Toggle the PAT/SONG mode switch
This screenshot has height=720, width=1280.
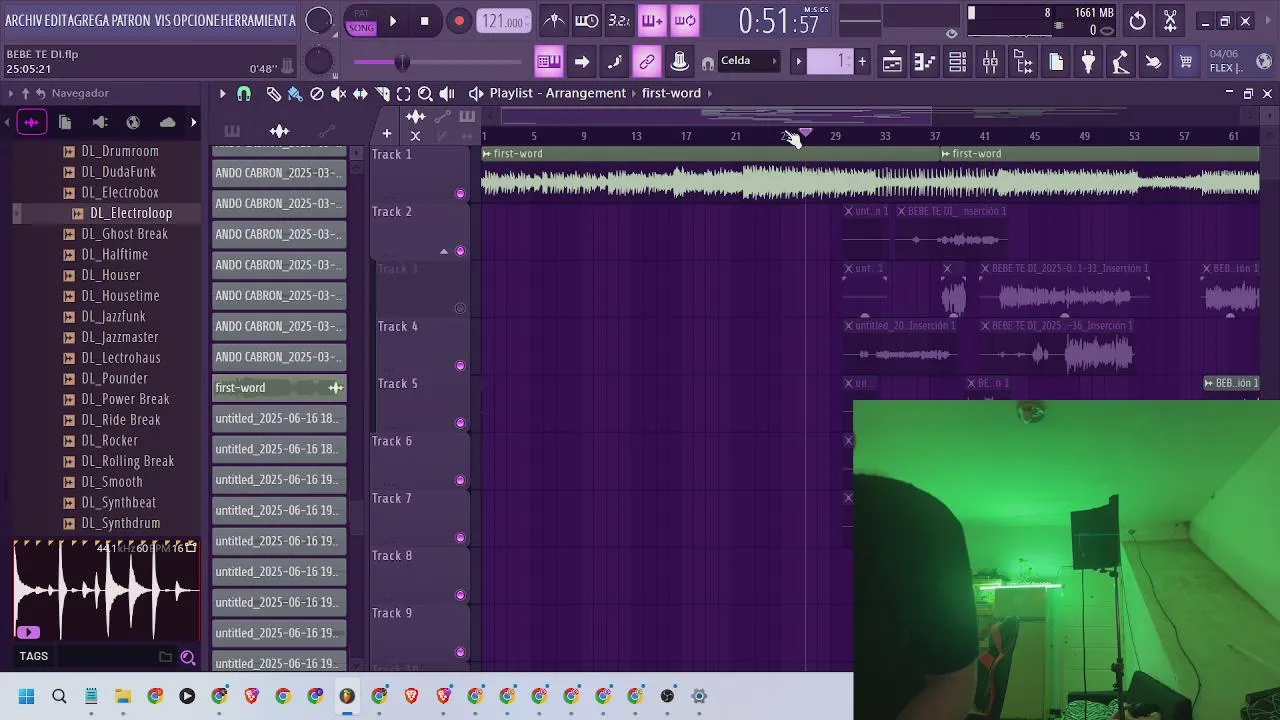pos(361,21)
